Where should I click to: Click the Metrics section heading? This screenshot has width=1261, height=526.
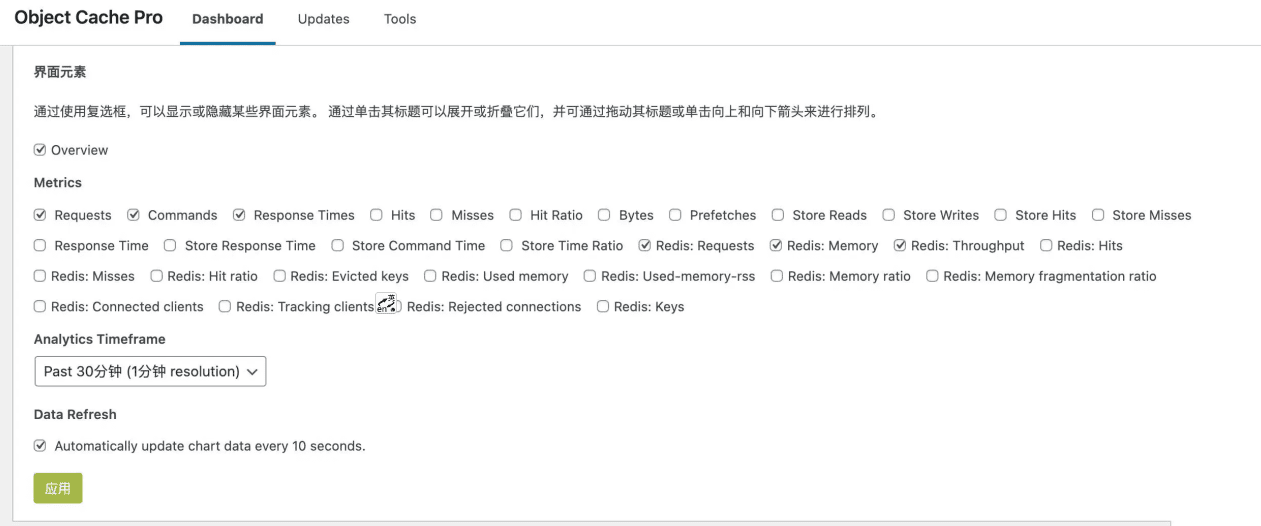tap(58, 183)
